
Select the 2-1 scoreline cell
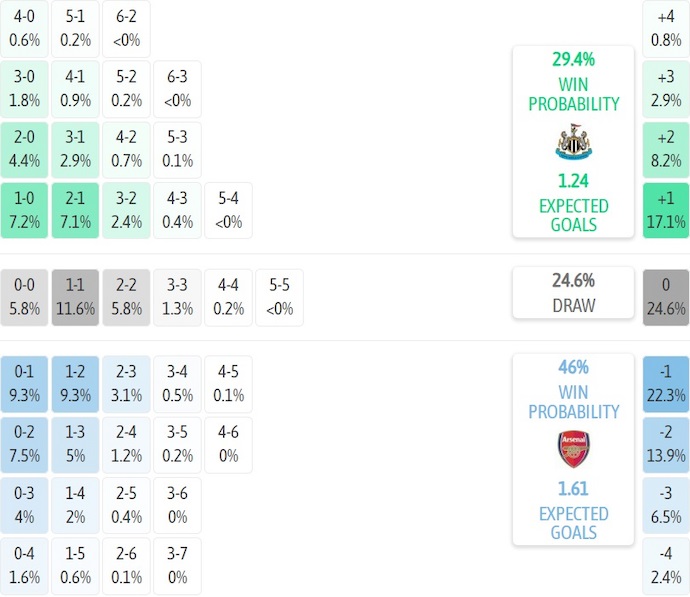click(75, 210)
